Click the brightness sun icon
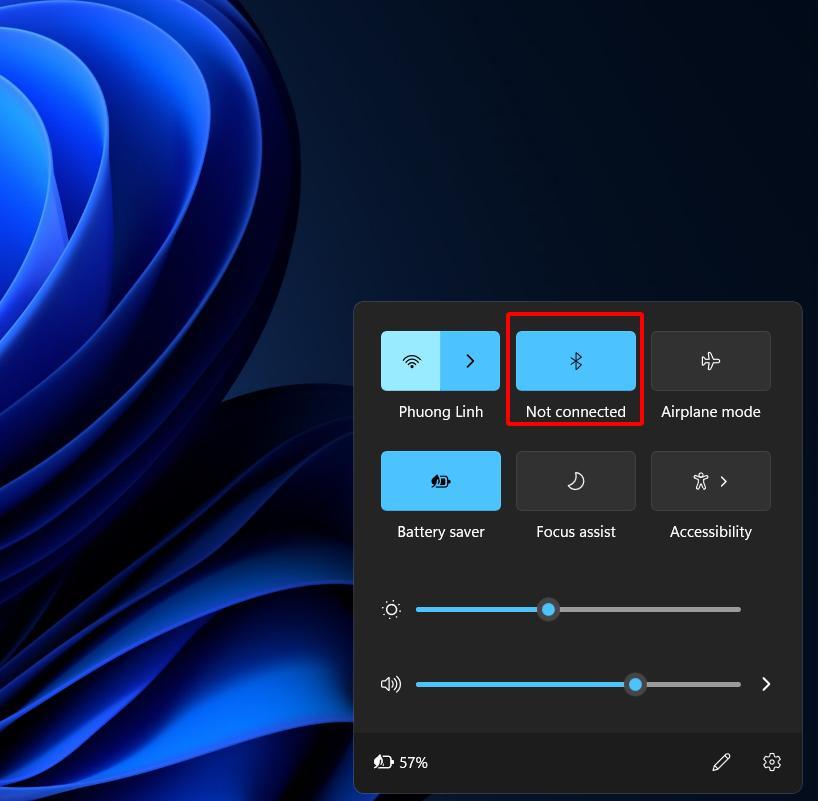The height and width of the screenshot is (801, 818). click(391, 609)
